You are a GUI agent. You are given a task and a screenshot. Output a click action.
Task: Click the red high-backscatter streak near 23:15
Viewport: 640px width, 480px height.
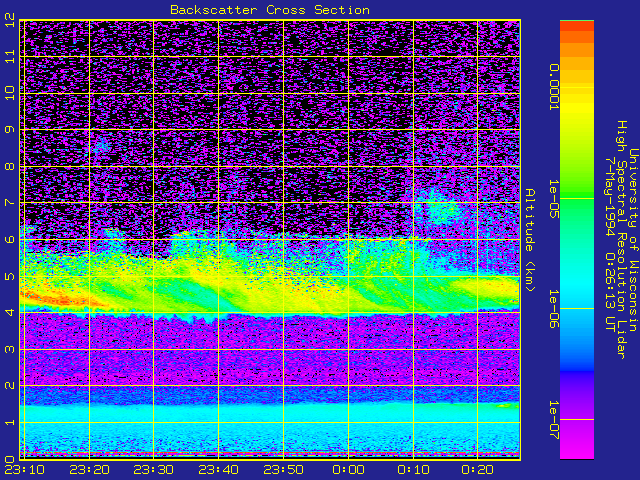[x=61, y=299]
